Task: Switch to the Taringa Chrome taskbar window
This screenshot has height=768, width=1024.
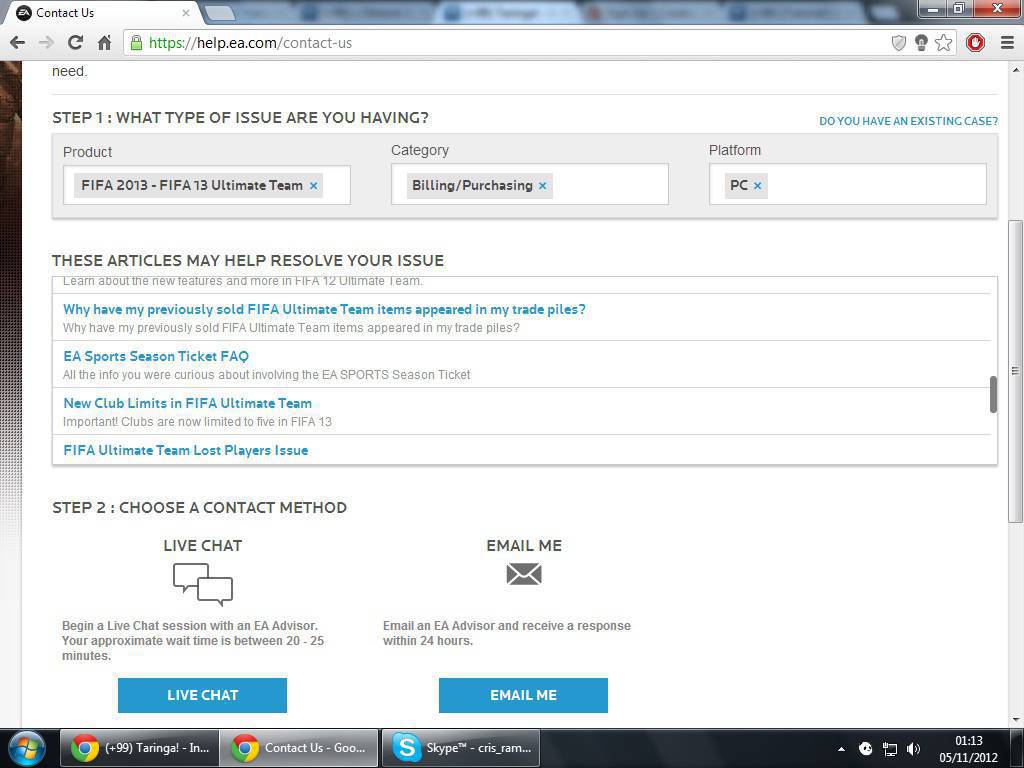Action: pyautogui.click(x=140, y=748)
